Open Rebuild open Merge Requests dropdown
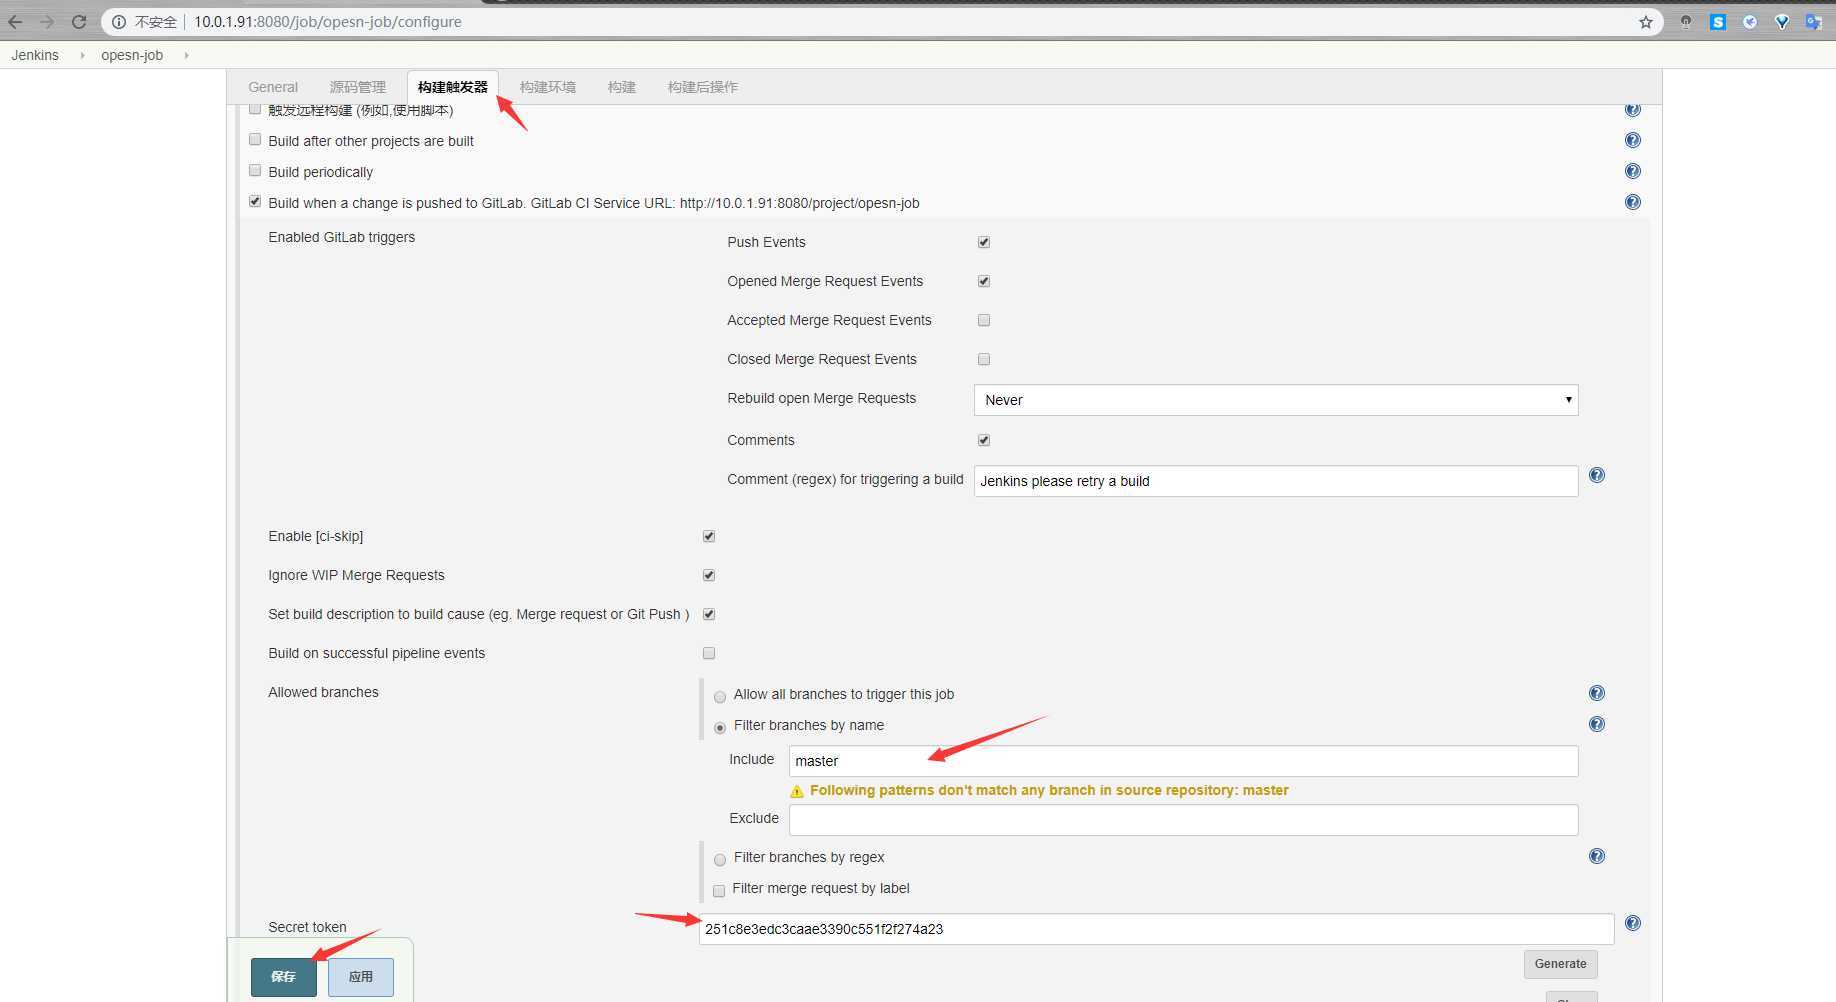1836x1002 pixels. (x=1275, y=400)
